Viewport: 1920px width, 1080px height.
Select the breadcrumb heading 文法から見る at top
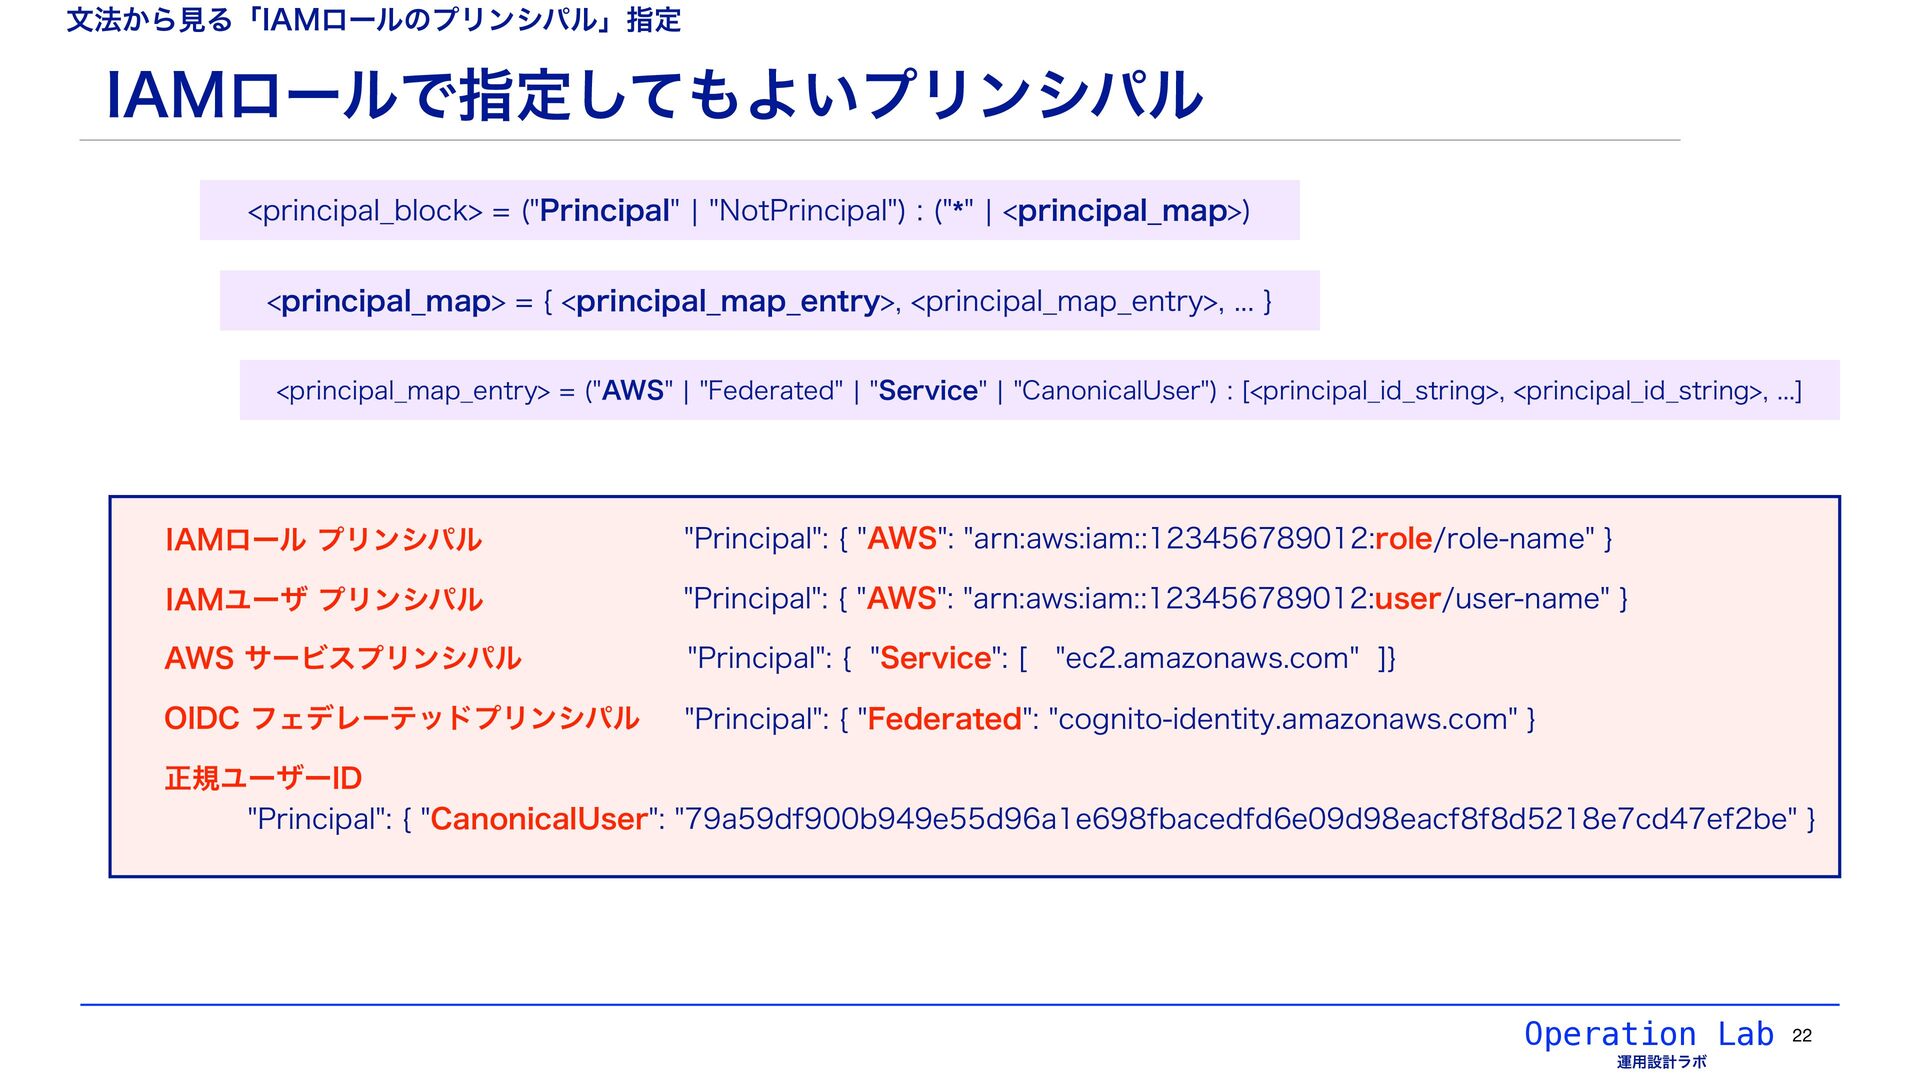tap(149, 20)
